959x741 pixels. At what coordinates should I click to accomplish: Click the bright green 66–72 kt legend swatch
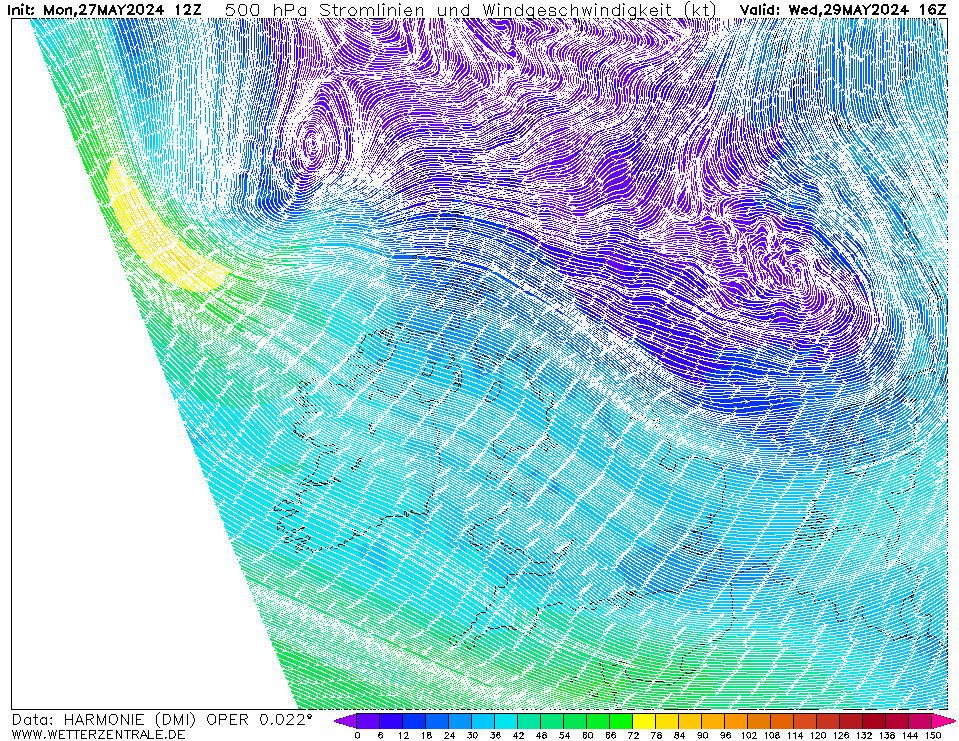[x=622, y=721]
